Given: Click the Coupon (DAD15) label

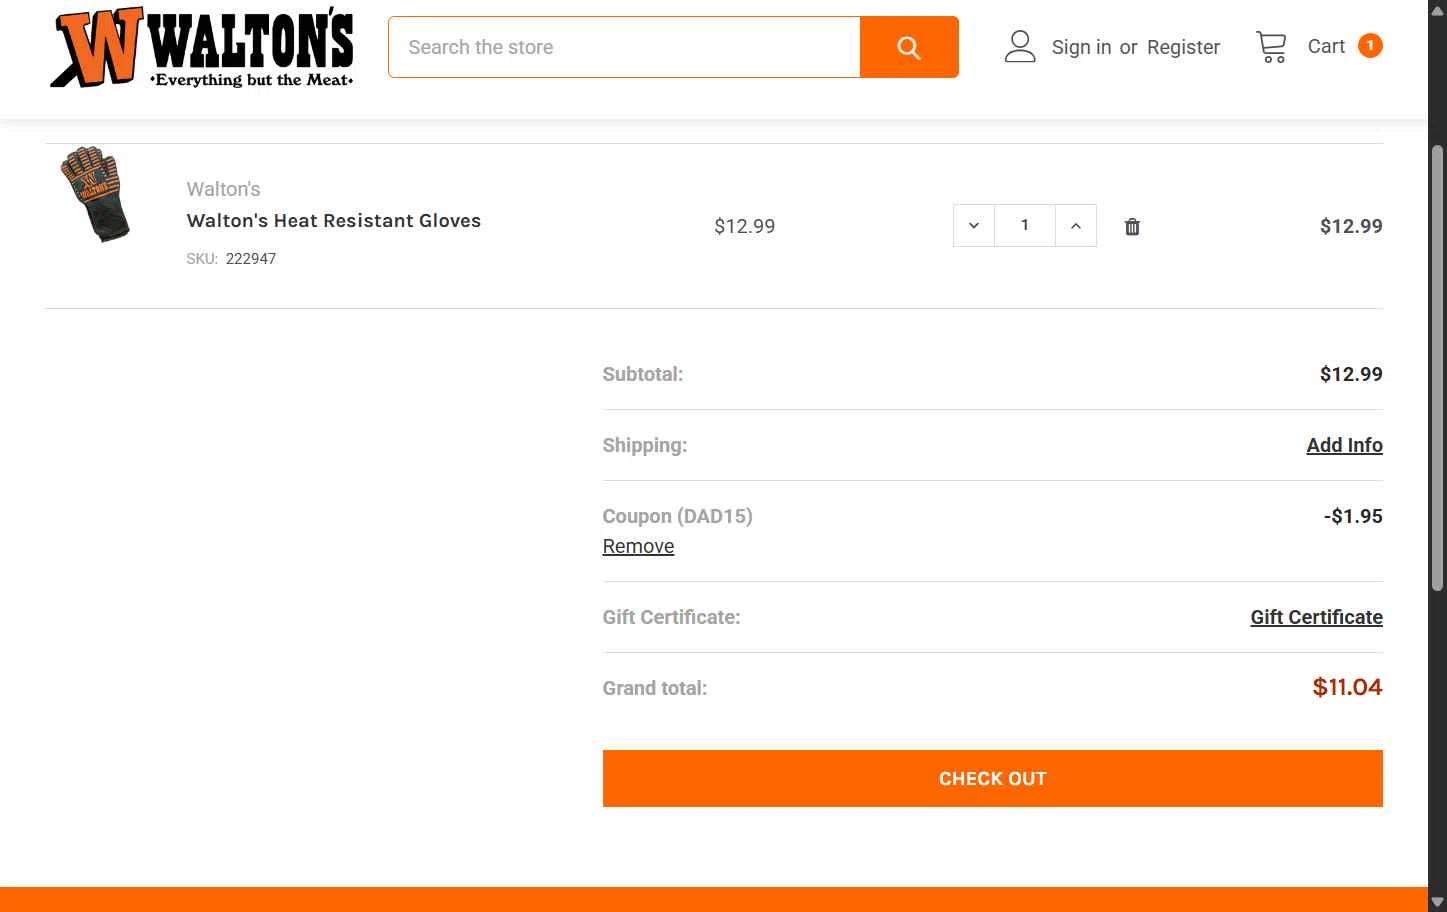Looking at the screenshot, I should point(677,516).
